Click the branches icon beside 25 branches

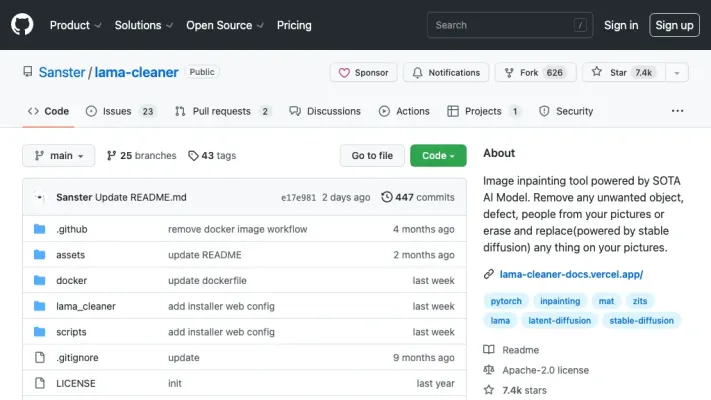tap(111, 156)
